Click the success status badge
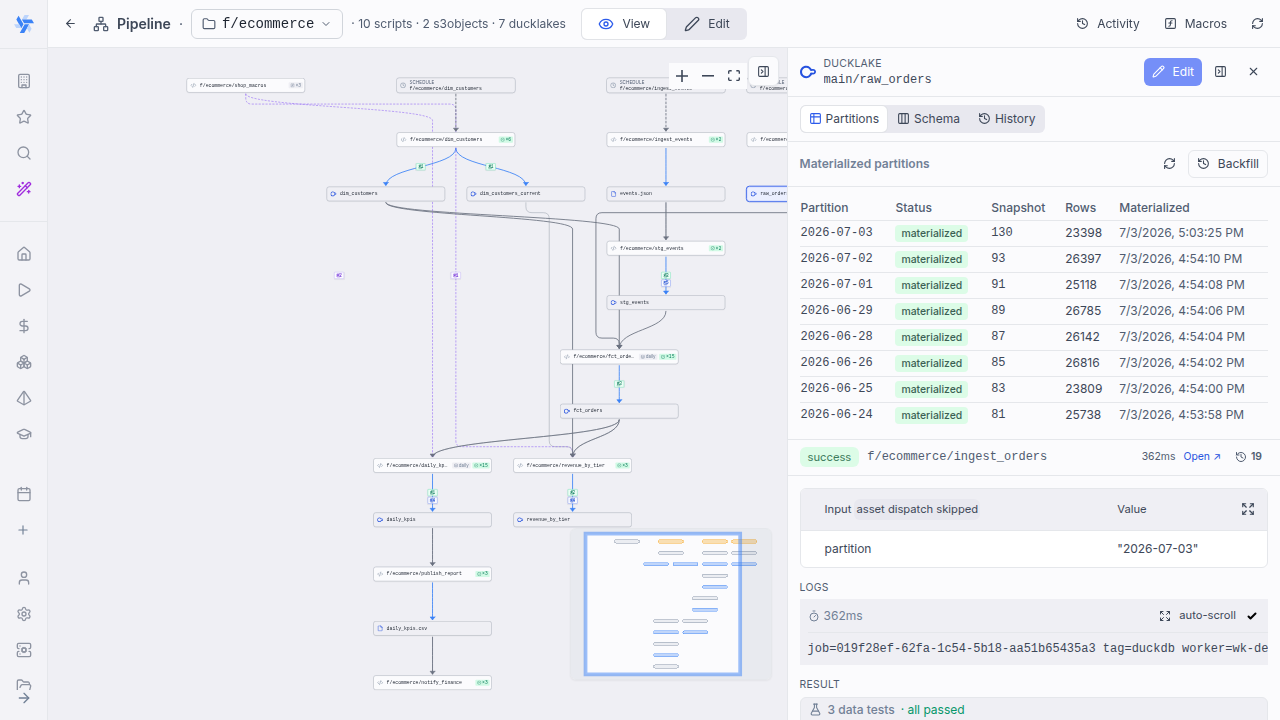 point(829,457)
